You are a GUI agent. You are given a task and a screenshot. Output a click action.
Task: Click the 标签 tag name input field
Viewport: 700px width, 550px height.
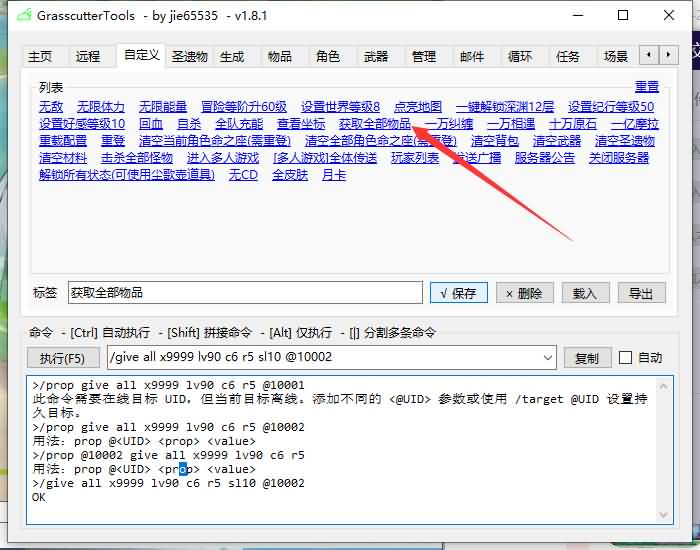pyautogui.click(x=245, y=293)
